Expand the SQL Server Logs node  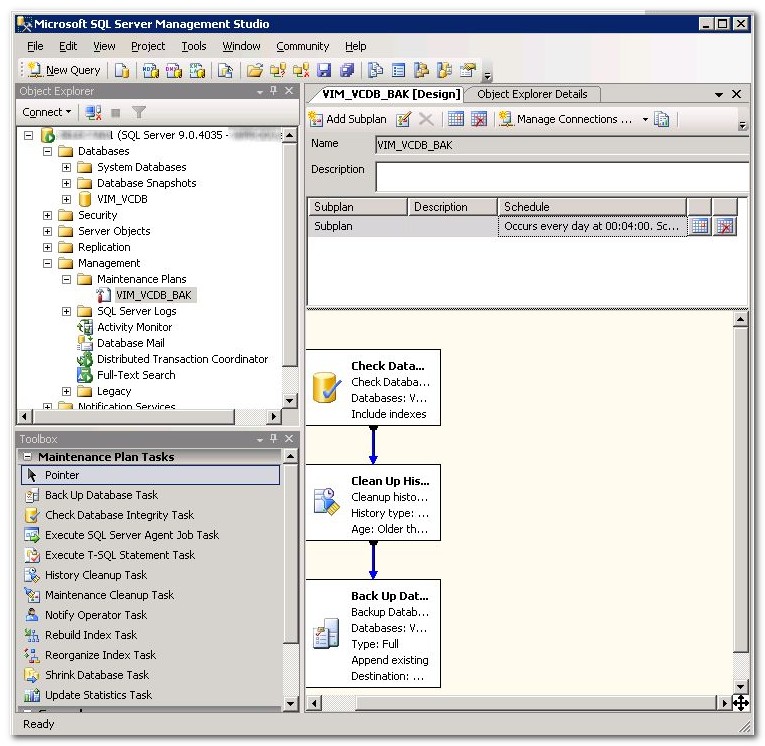click(67, 311)
